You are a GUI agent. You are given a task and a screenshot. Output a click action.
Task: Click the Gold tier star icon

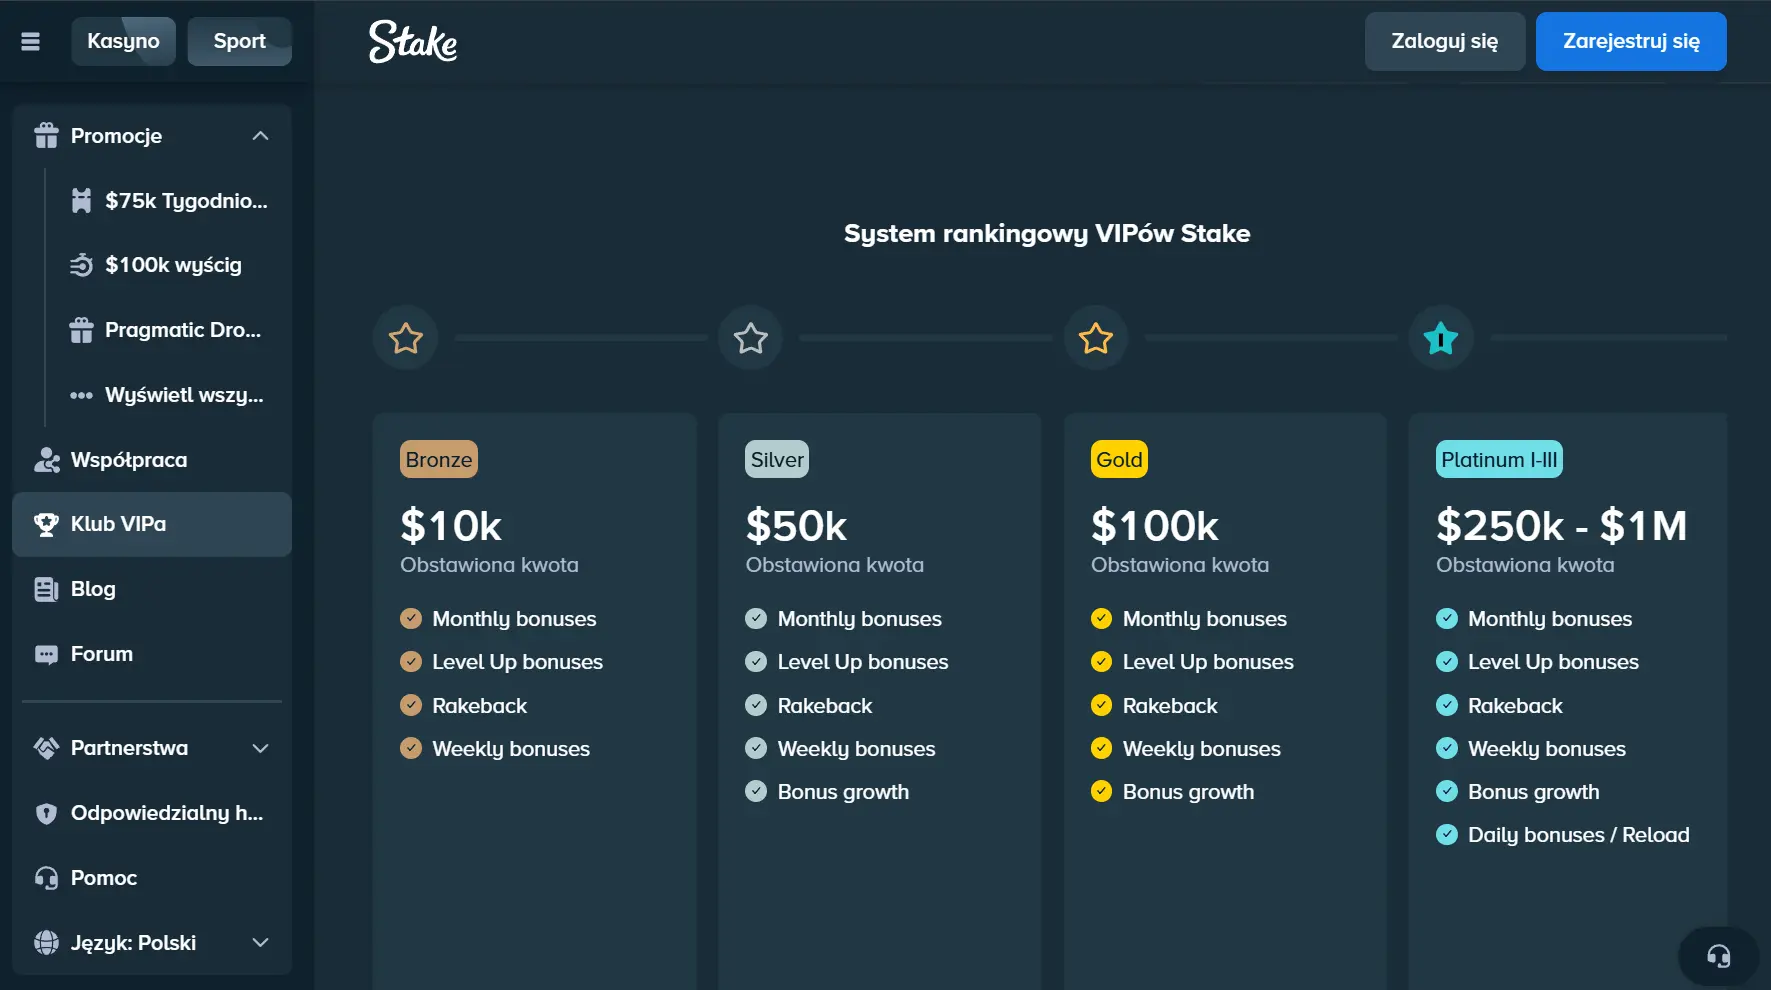point(1096,338)
